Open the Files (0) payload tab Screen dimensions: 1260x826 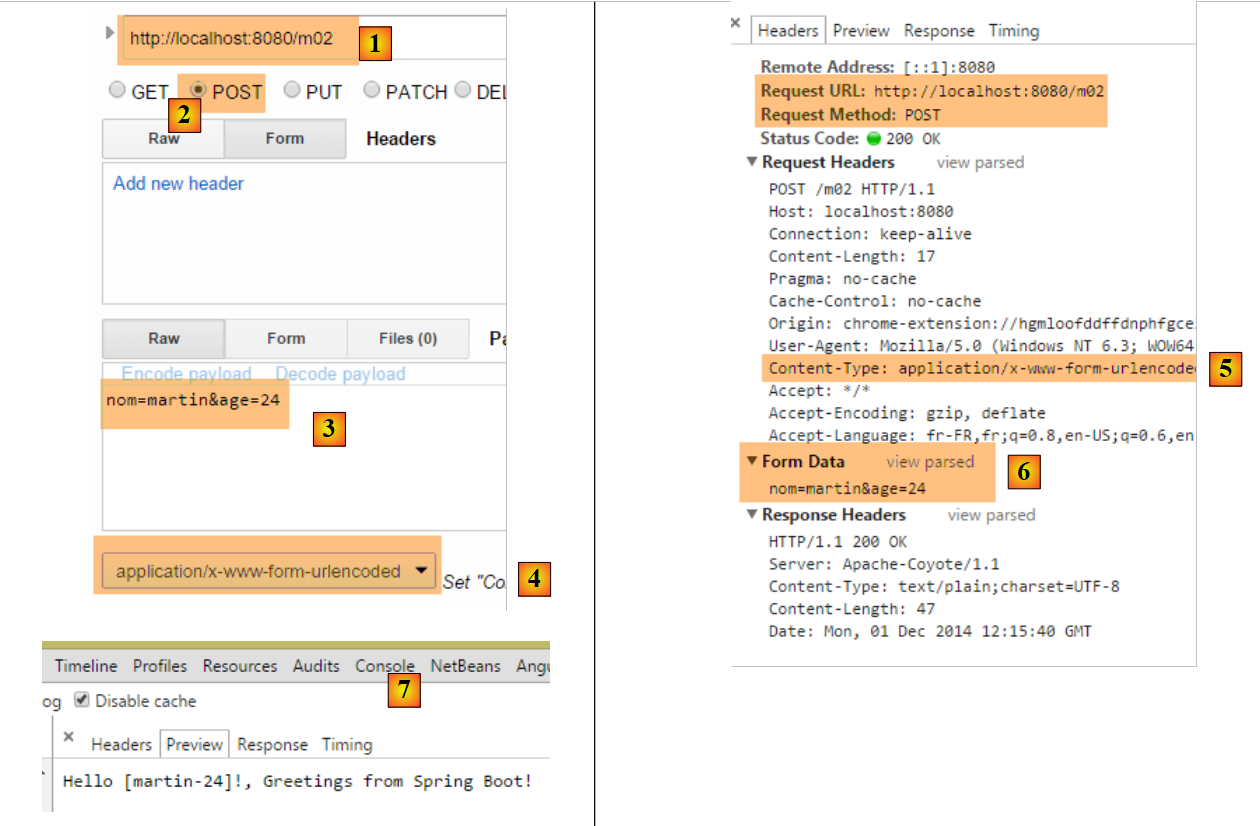click(x=407, y=339)
